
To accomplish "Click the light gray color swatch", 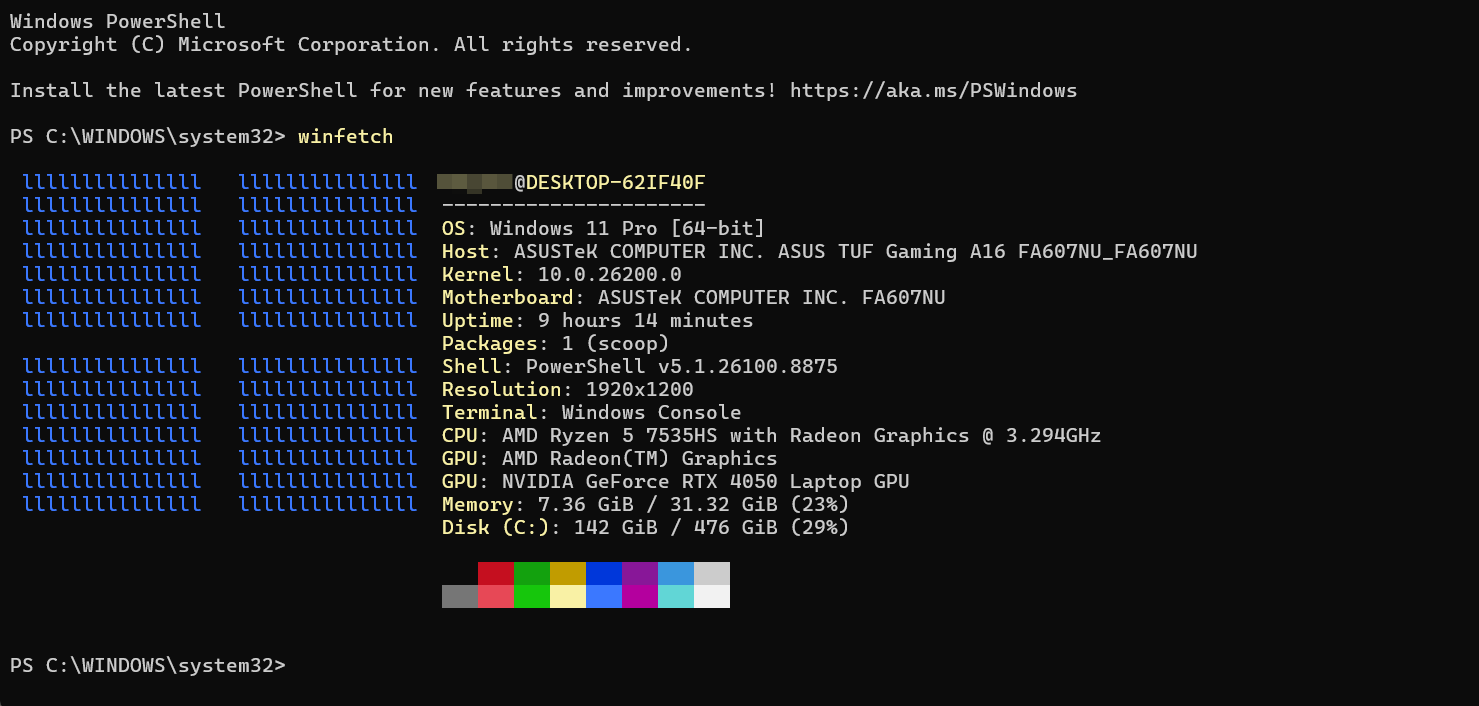I will pyautogui.click(x=712, y=573).
